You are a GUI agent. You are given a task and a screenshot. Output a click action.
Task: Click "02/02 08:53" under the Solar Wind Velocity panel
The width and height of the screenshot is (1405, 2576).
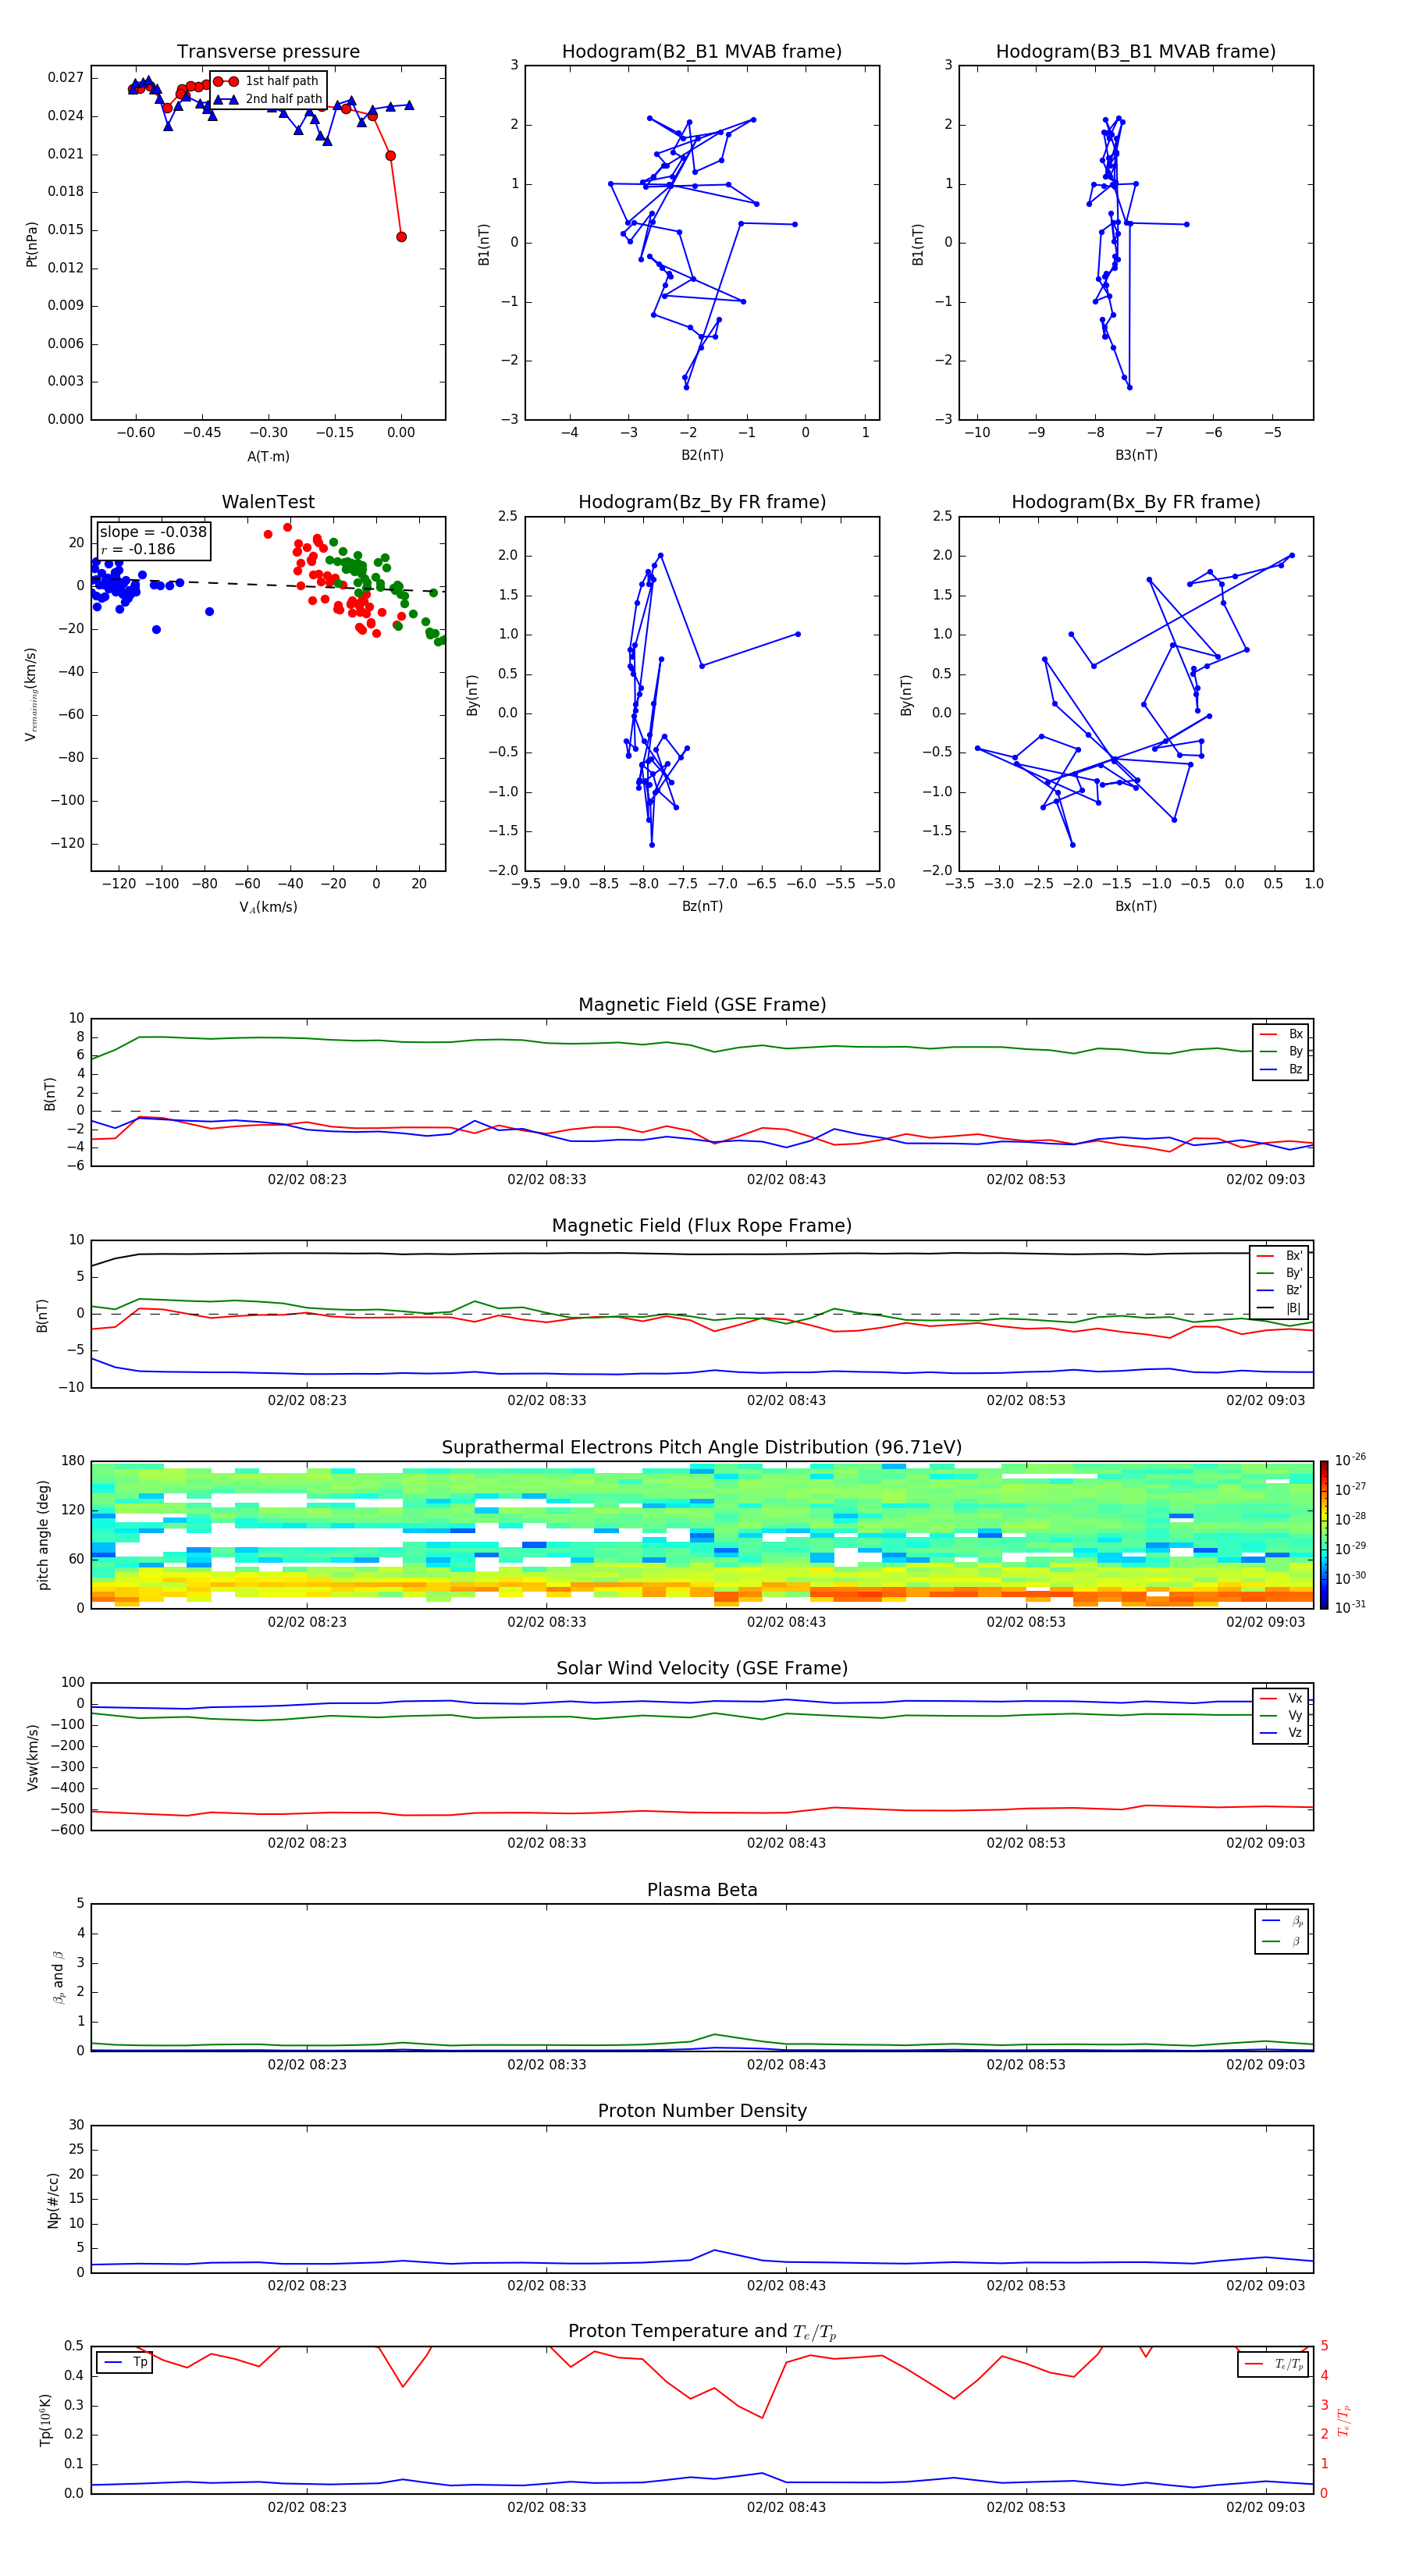click(x=1026, y=1843)
